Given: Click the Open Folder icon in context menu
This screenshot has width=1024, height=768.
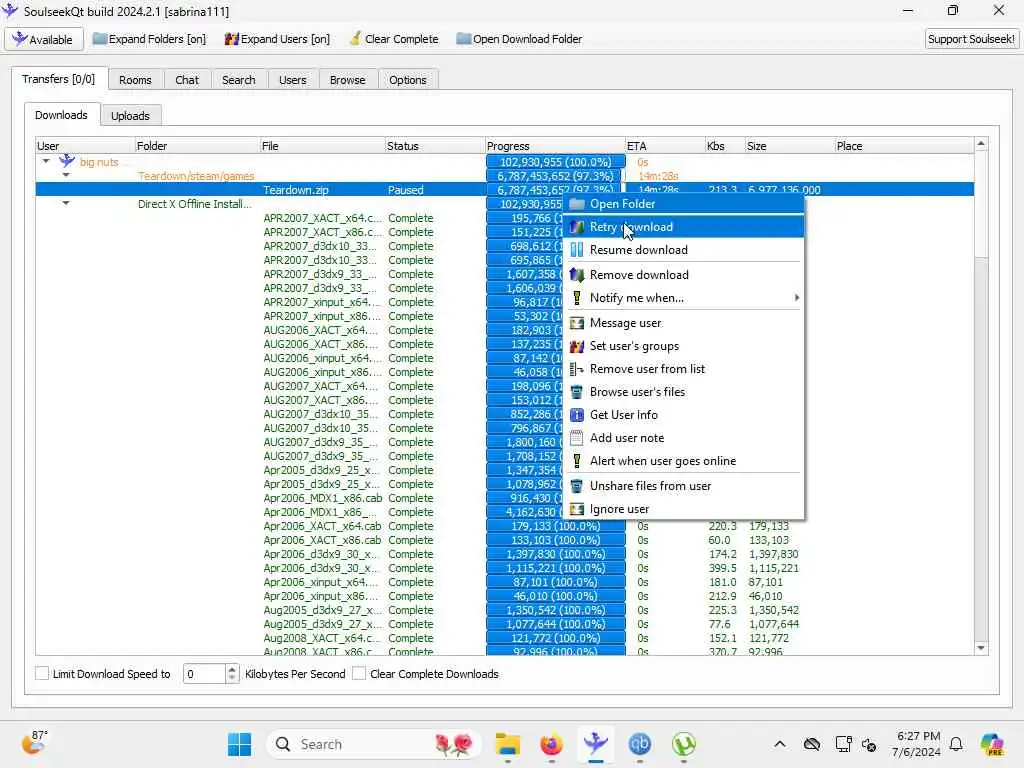Looking at the screenshot, I should click(x=577, y=204).
